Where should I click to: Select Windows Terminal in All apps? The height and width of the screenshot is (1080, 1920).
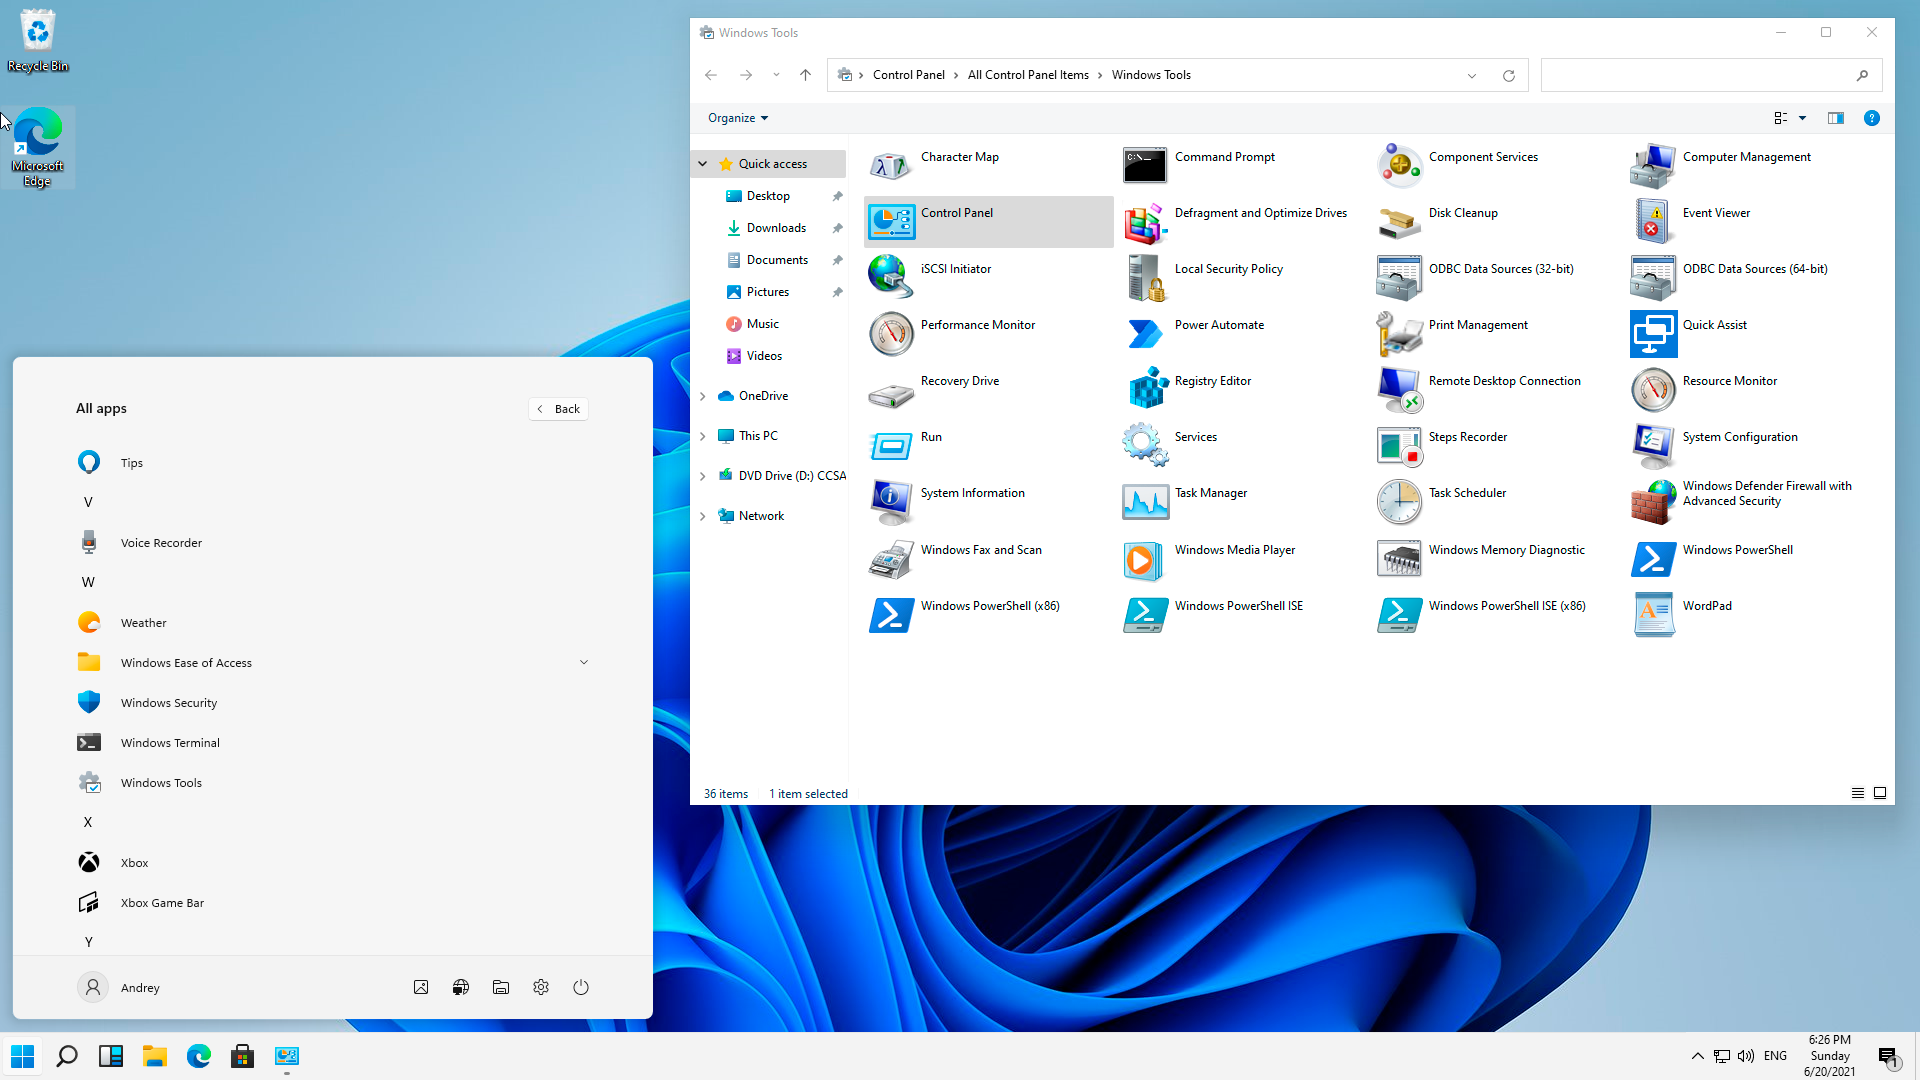170,742
